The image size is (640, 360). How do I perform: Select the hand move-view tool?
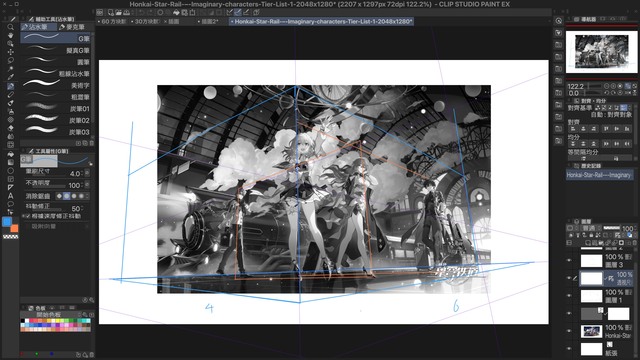[11, 36]
